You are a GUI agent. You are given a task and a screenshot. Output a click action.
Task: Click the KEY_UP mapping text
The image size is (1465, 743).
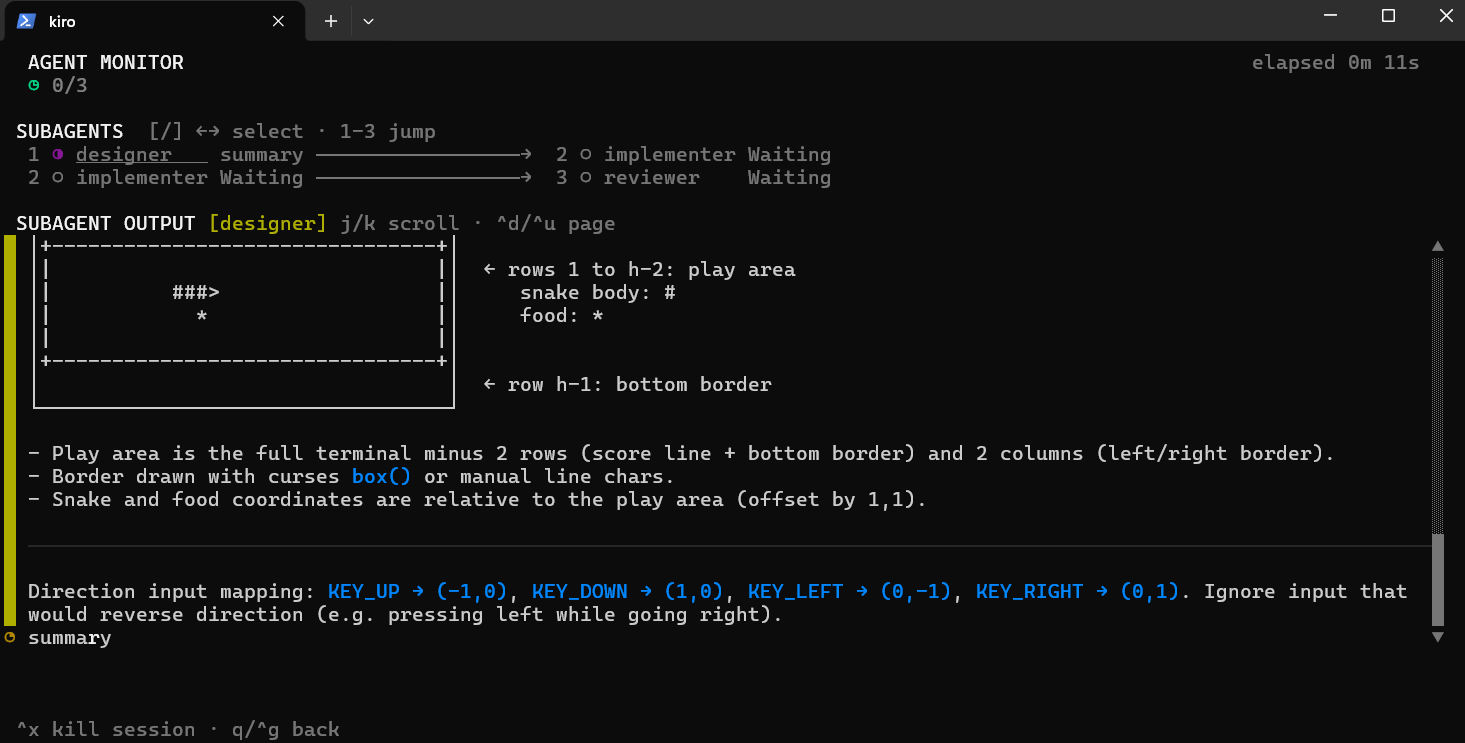click(364, 591)
